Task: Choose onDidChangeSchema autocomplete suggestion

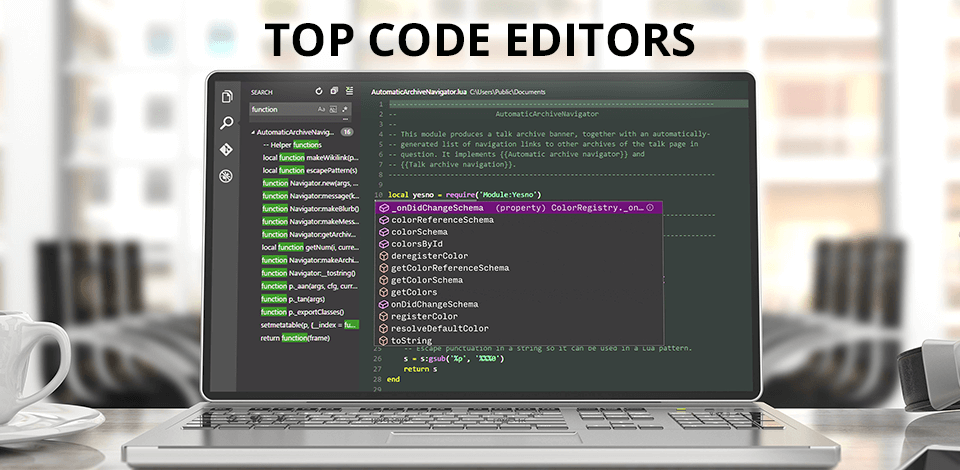Action: click(519, 304)
